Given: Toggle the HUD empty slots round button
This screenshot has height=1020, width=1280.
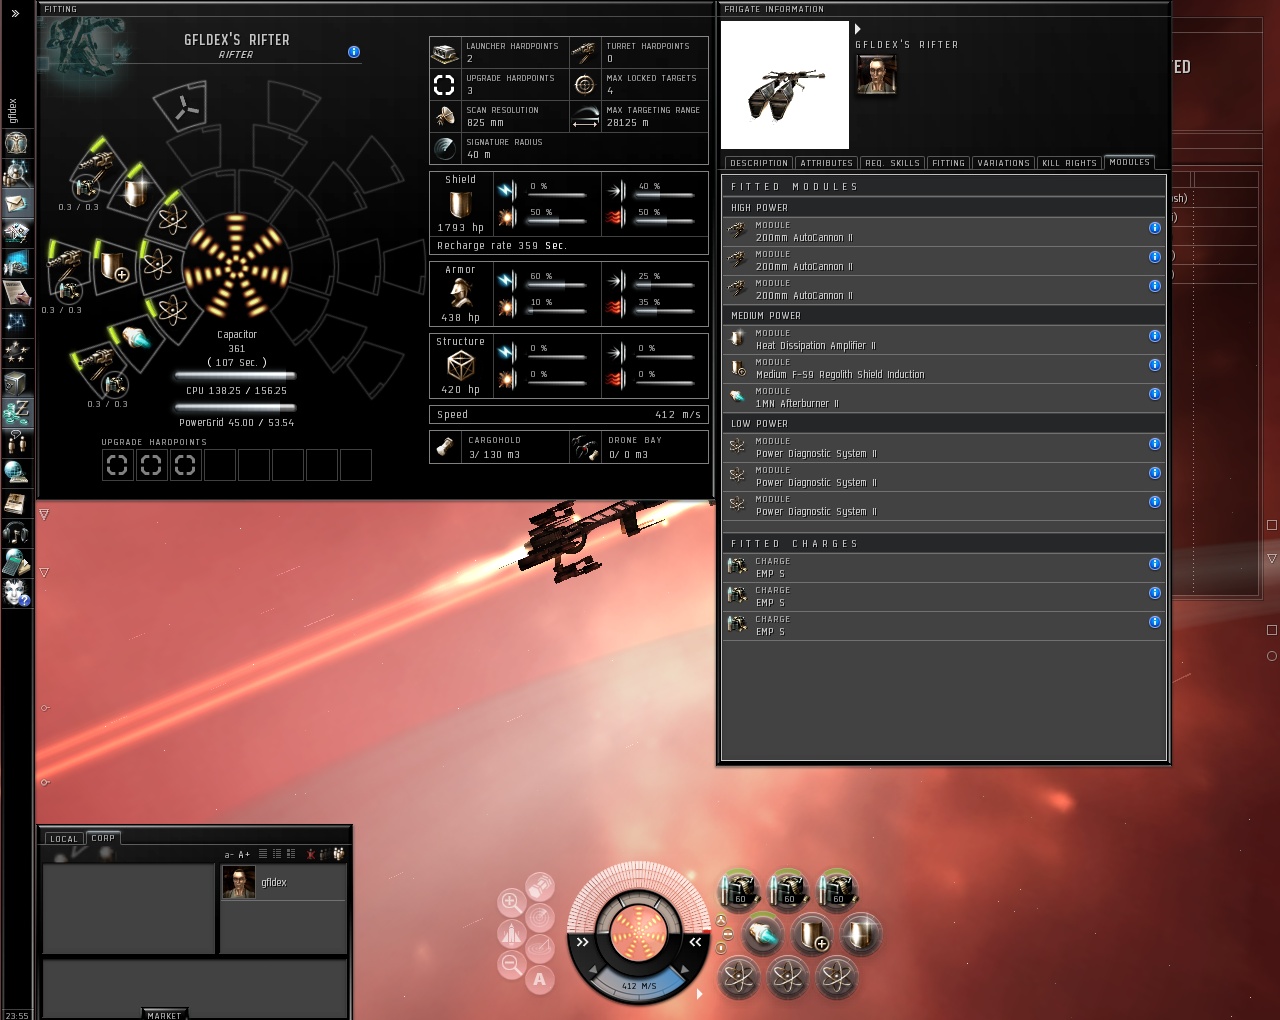Looking at the screenshot, I should [721, 921].
